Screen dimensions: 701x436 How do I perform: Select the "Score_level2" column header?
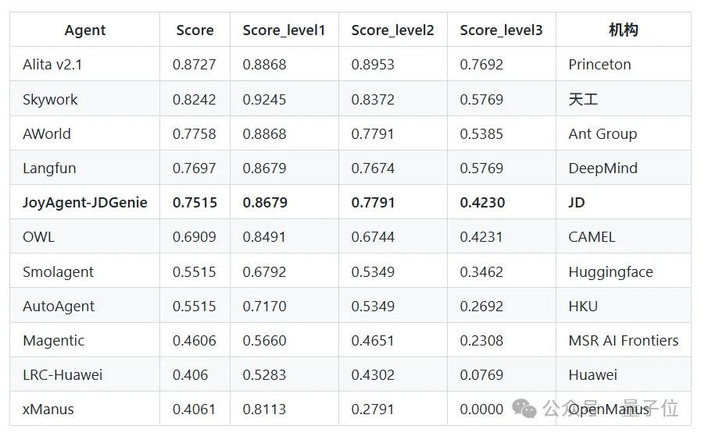[392, 30]
